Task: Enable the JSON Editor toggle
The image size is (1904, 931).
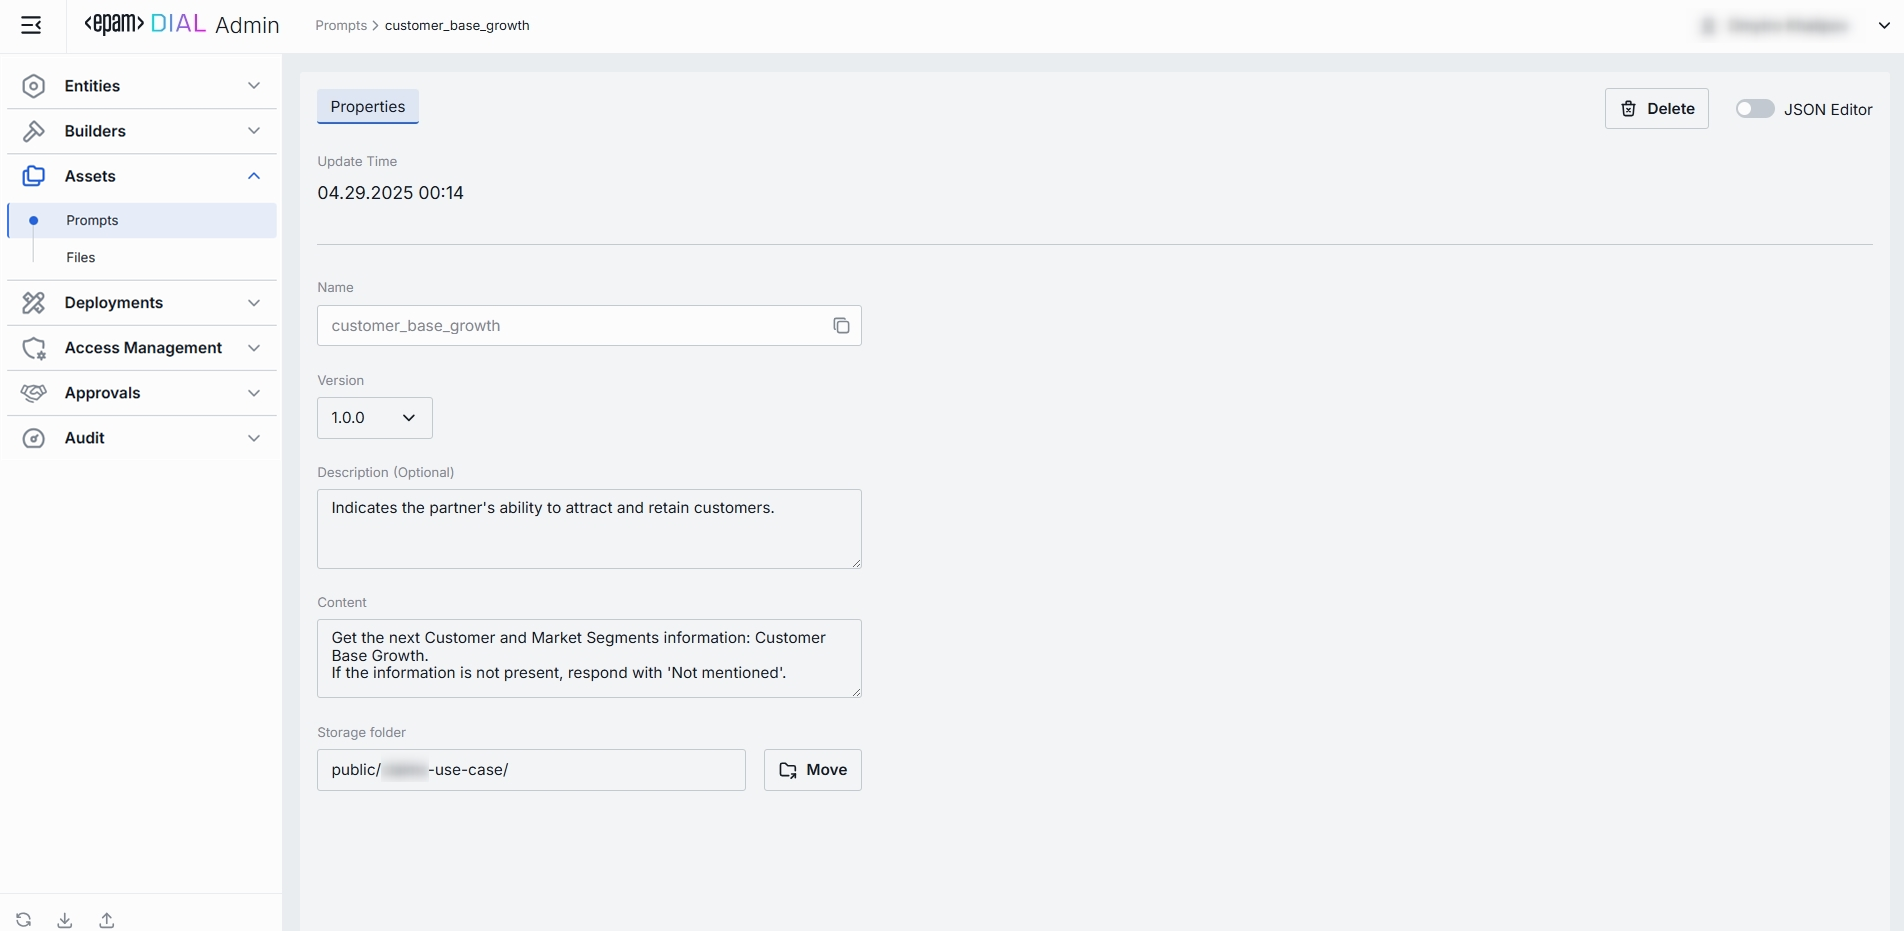Action: point(1754,109)
